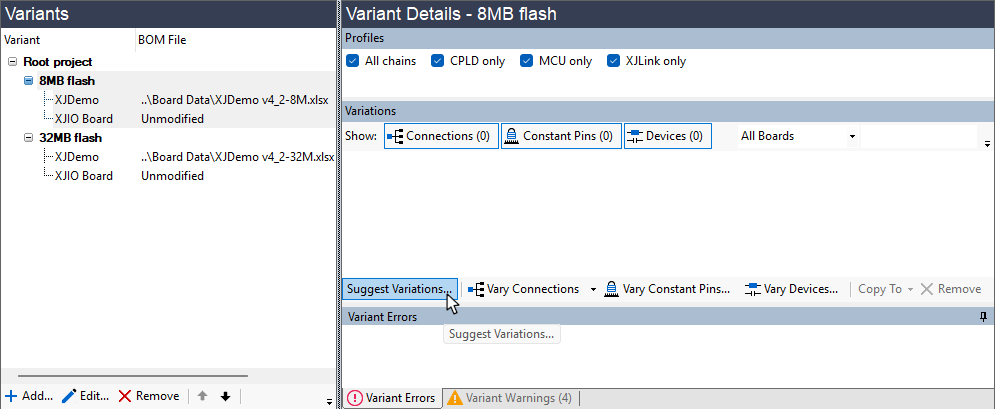Toggle Connections filter in Show bar

point(440,136)
